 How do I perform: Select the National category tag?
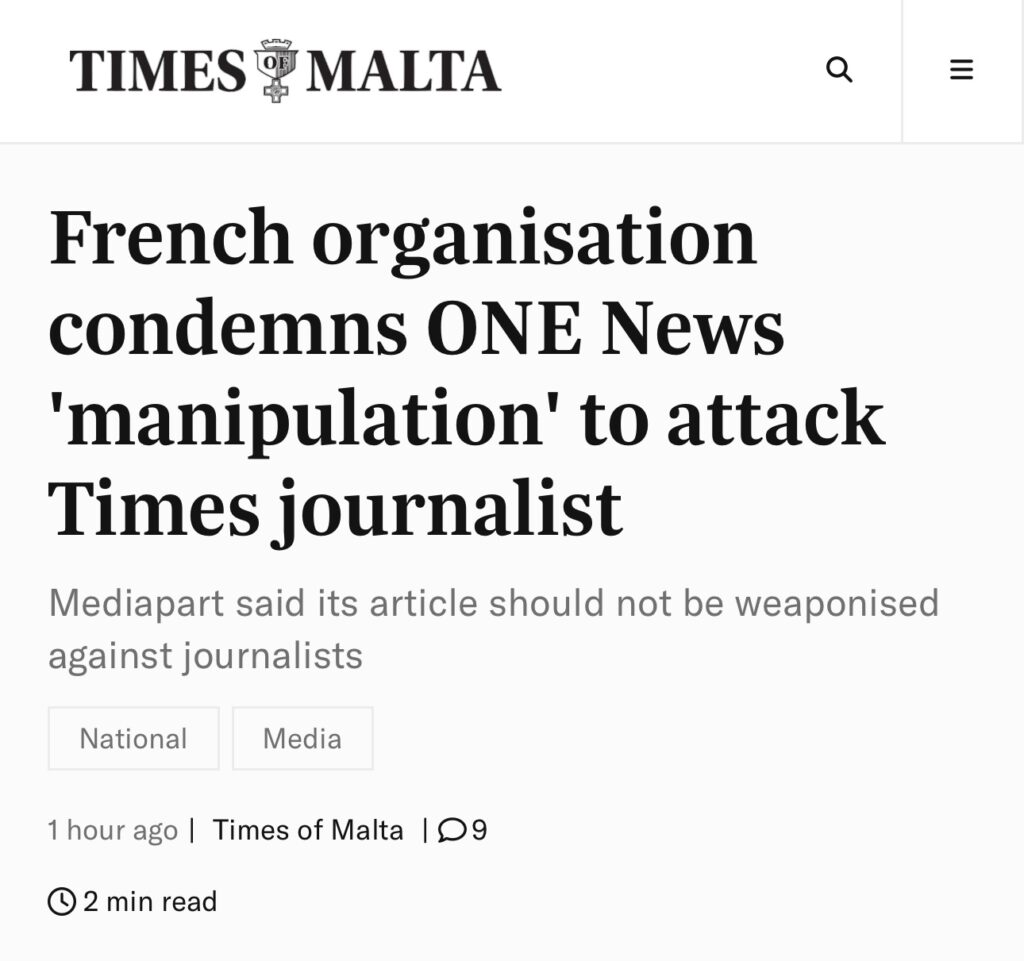point(133,738)
